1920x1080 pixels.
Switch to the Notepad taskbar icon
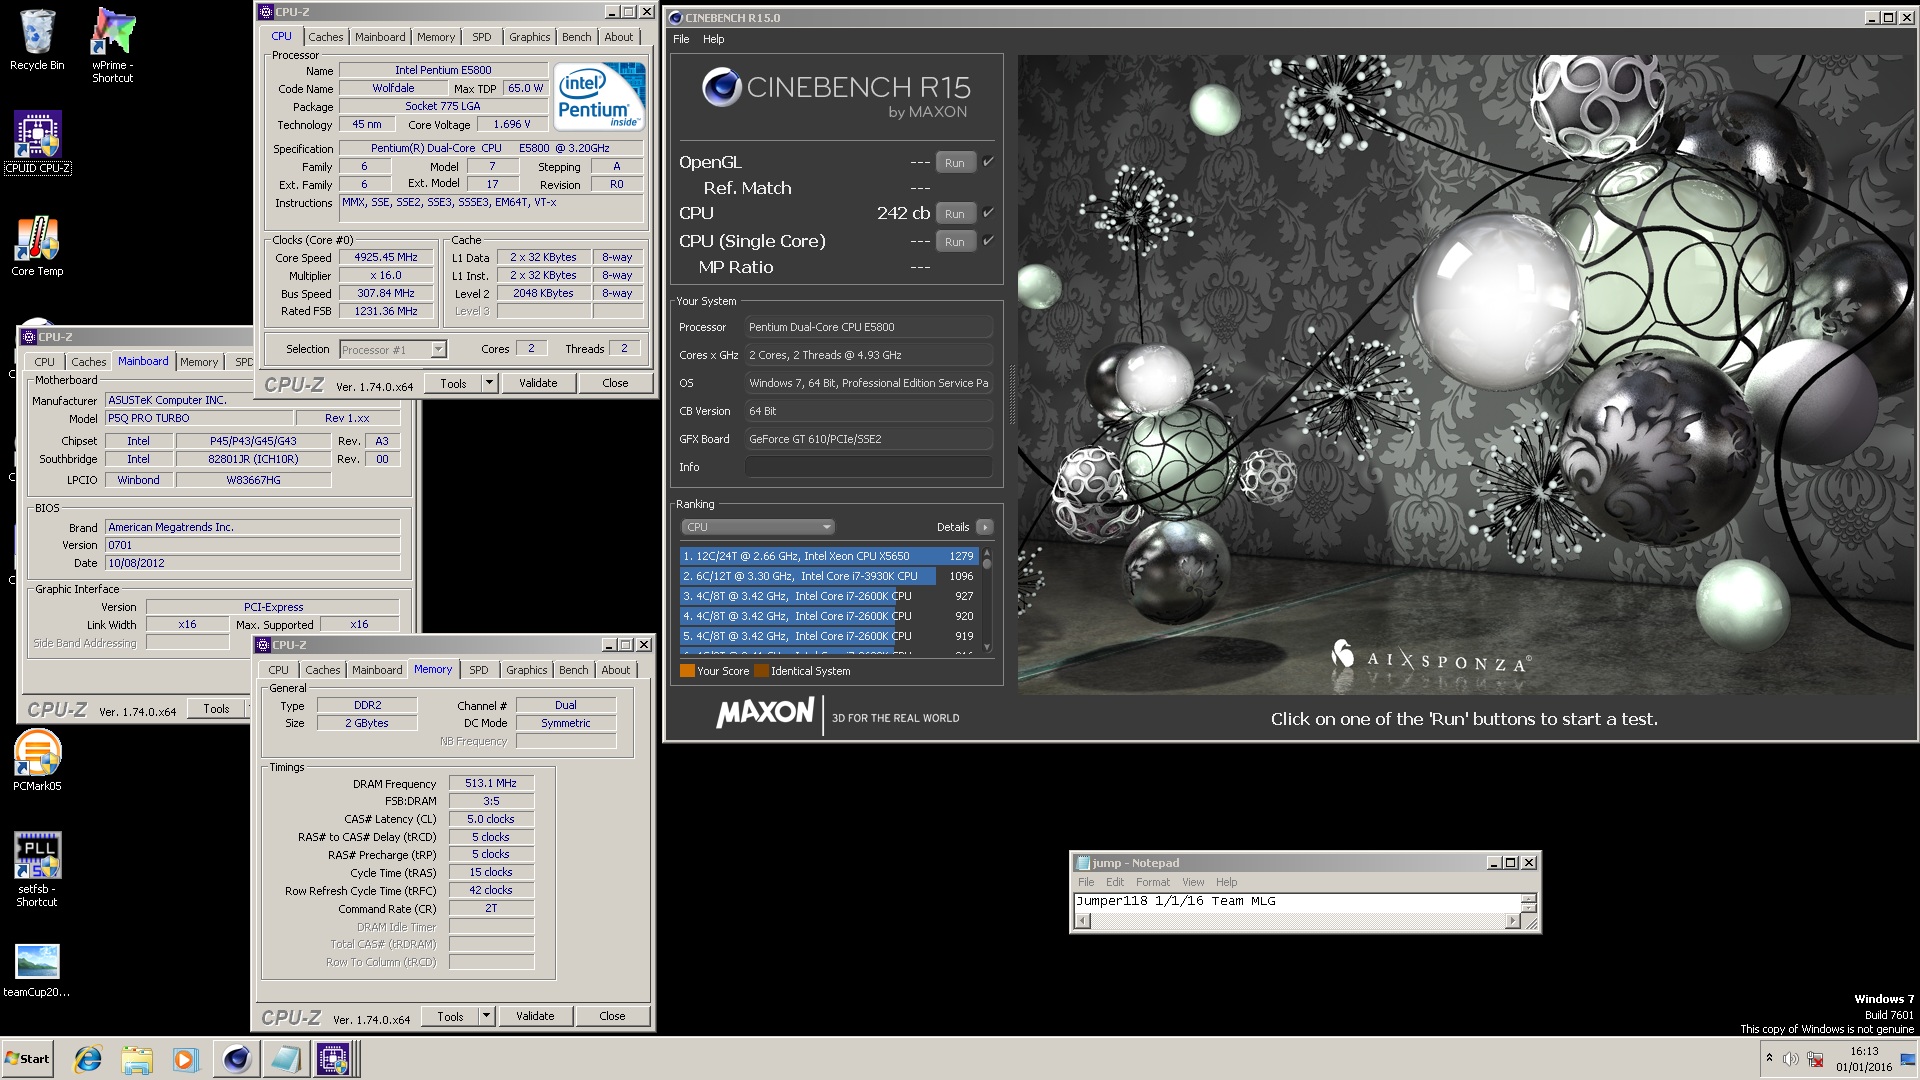coord(285,1058)
